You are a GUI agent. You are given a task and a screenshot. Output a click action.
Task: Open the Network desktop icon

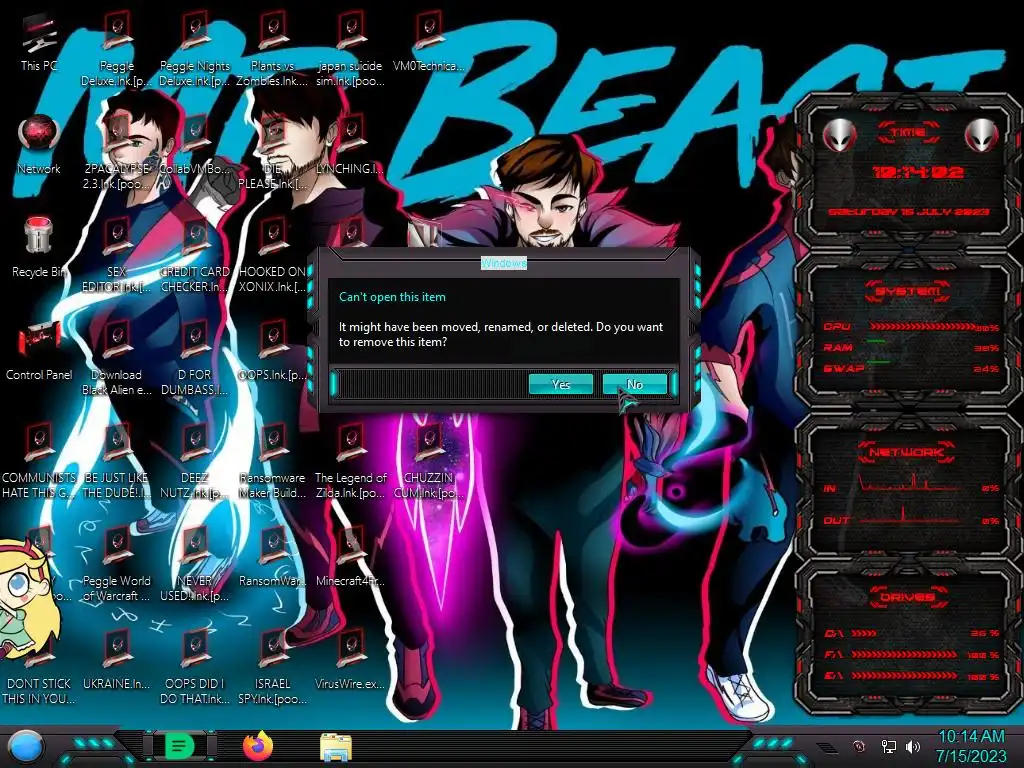click(39, 145)
